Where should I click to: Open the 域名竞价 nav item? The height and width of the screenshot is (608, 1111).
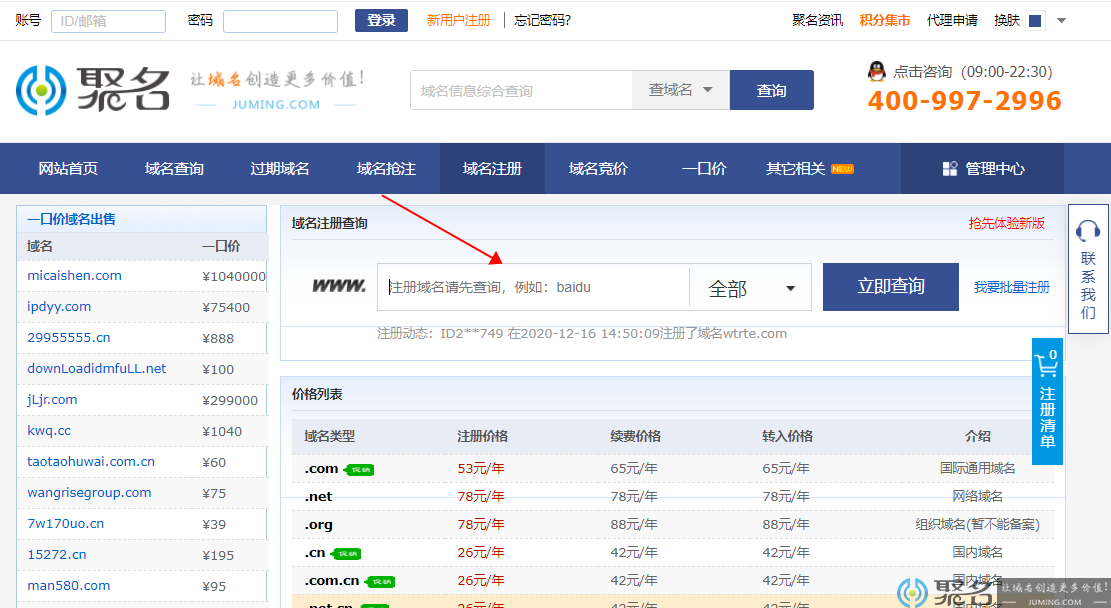[x=598, y=169]
